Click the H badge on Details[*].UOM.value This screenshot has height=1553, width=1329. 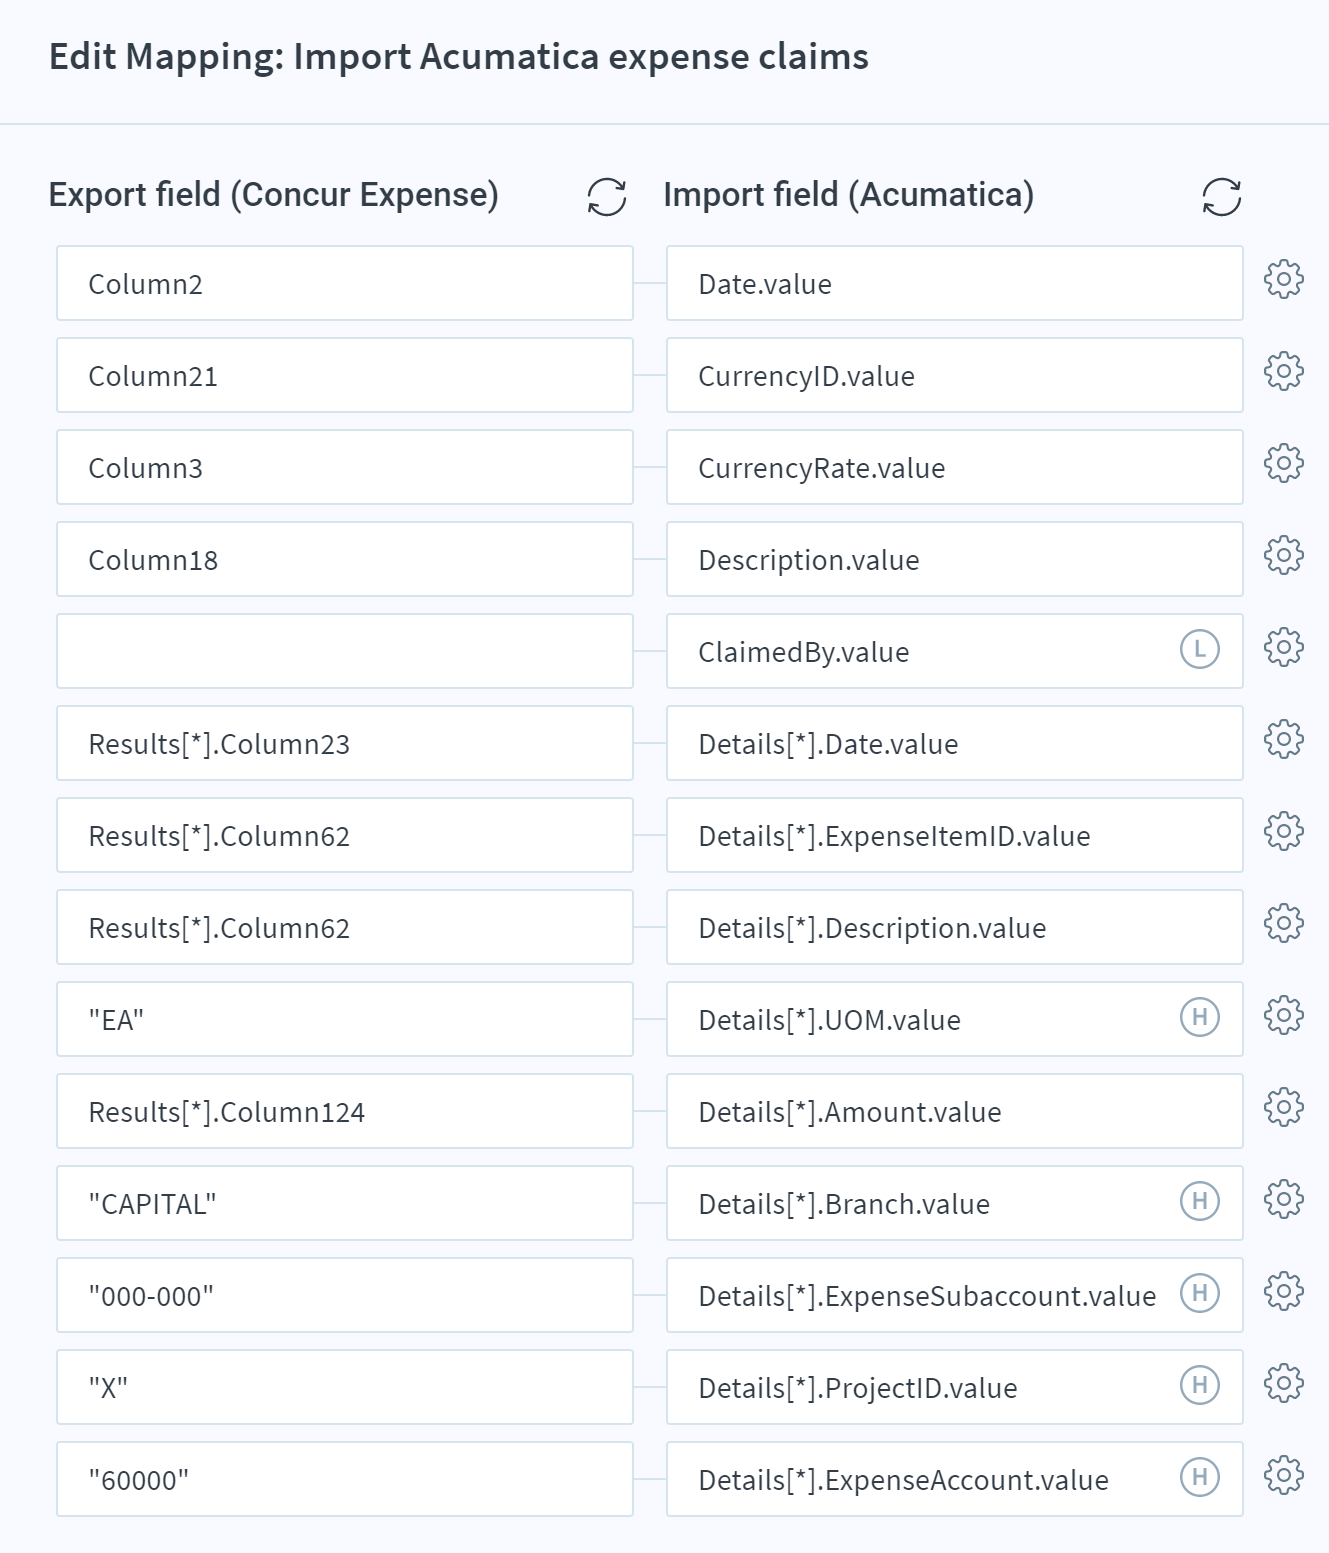tap(1200, 1017)
